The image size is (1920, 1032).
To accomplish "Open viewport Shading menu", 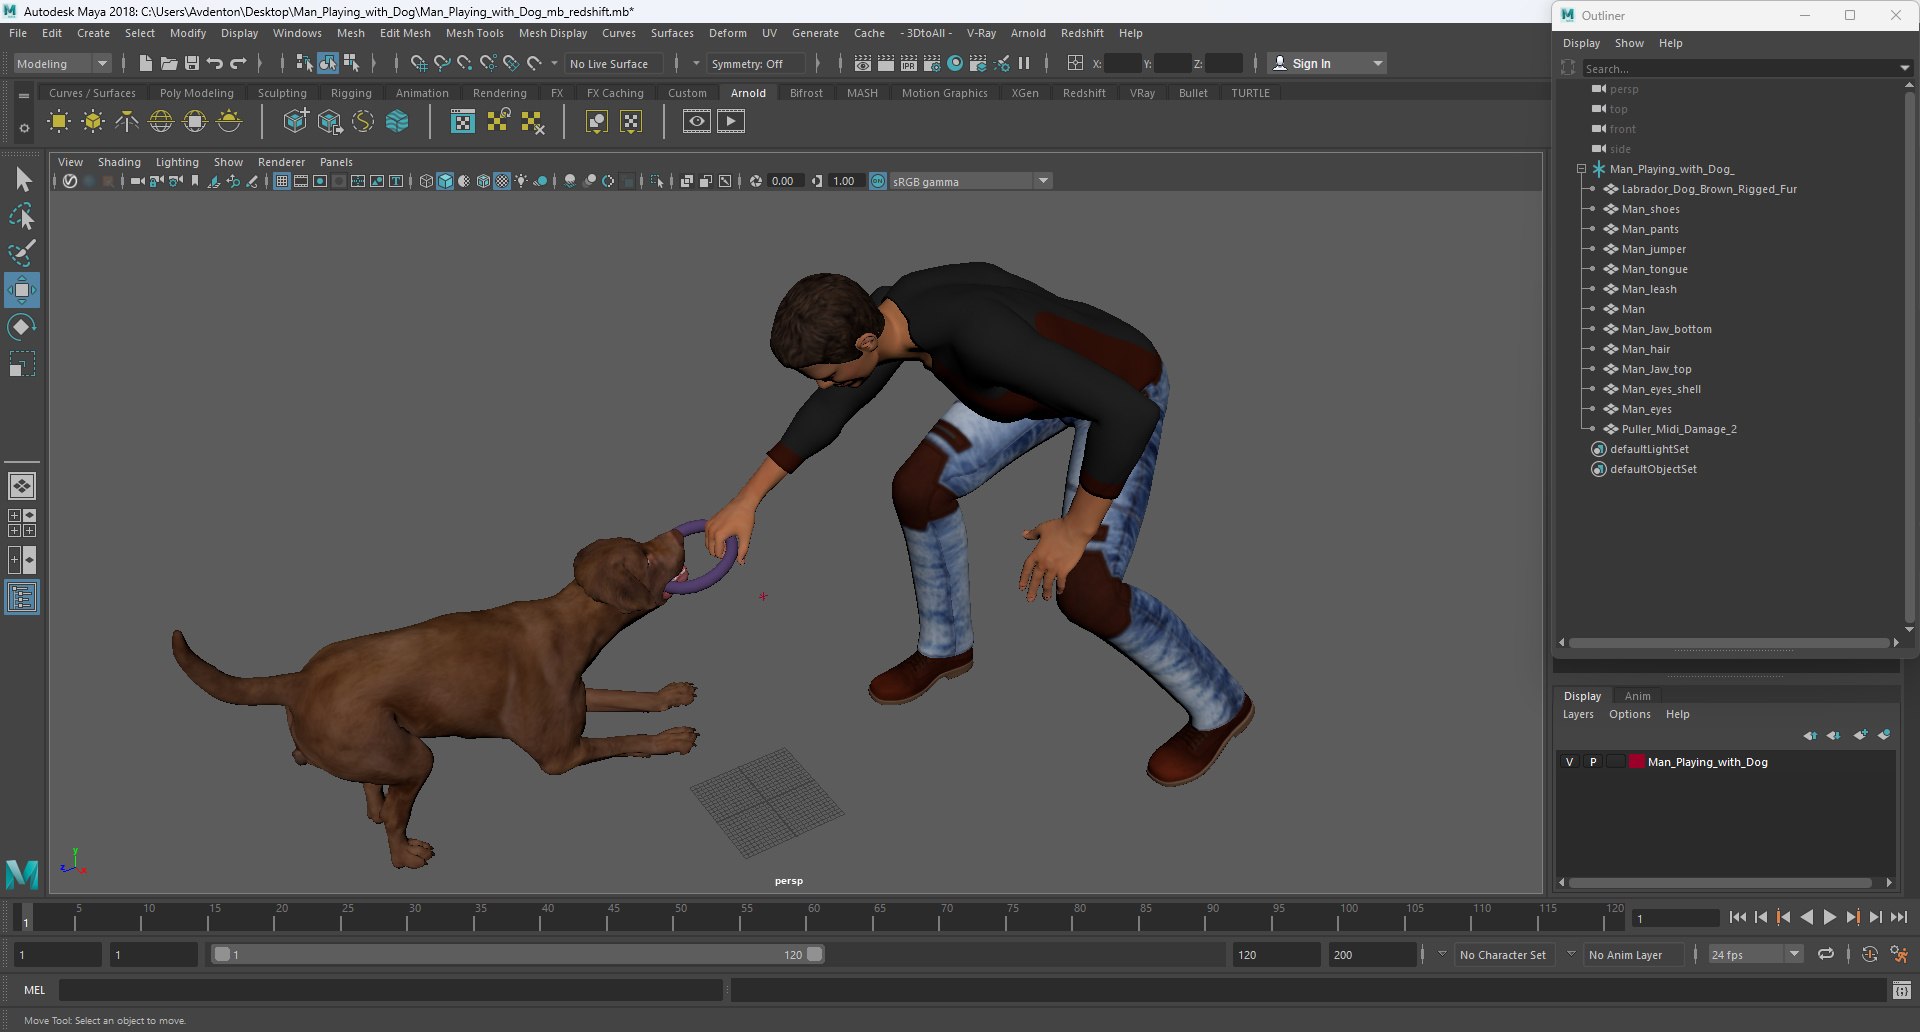I will [x=119, y=162].
